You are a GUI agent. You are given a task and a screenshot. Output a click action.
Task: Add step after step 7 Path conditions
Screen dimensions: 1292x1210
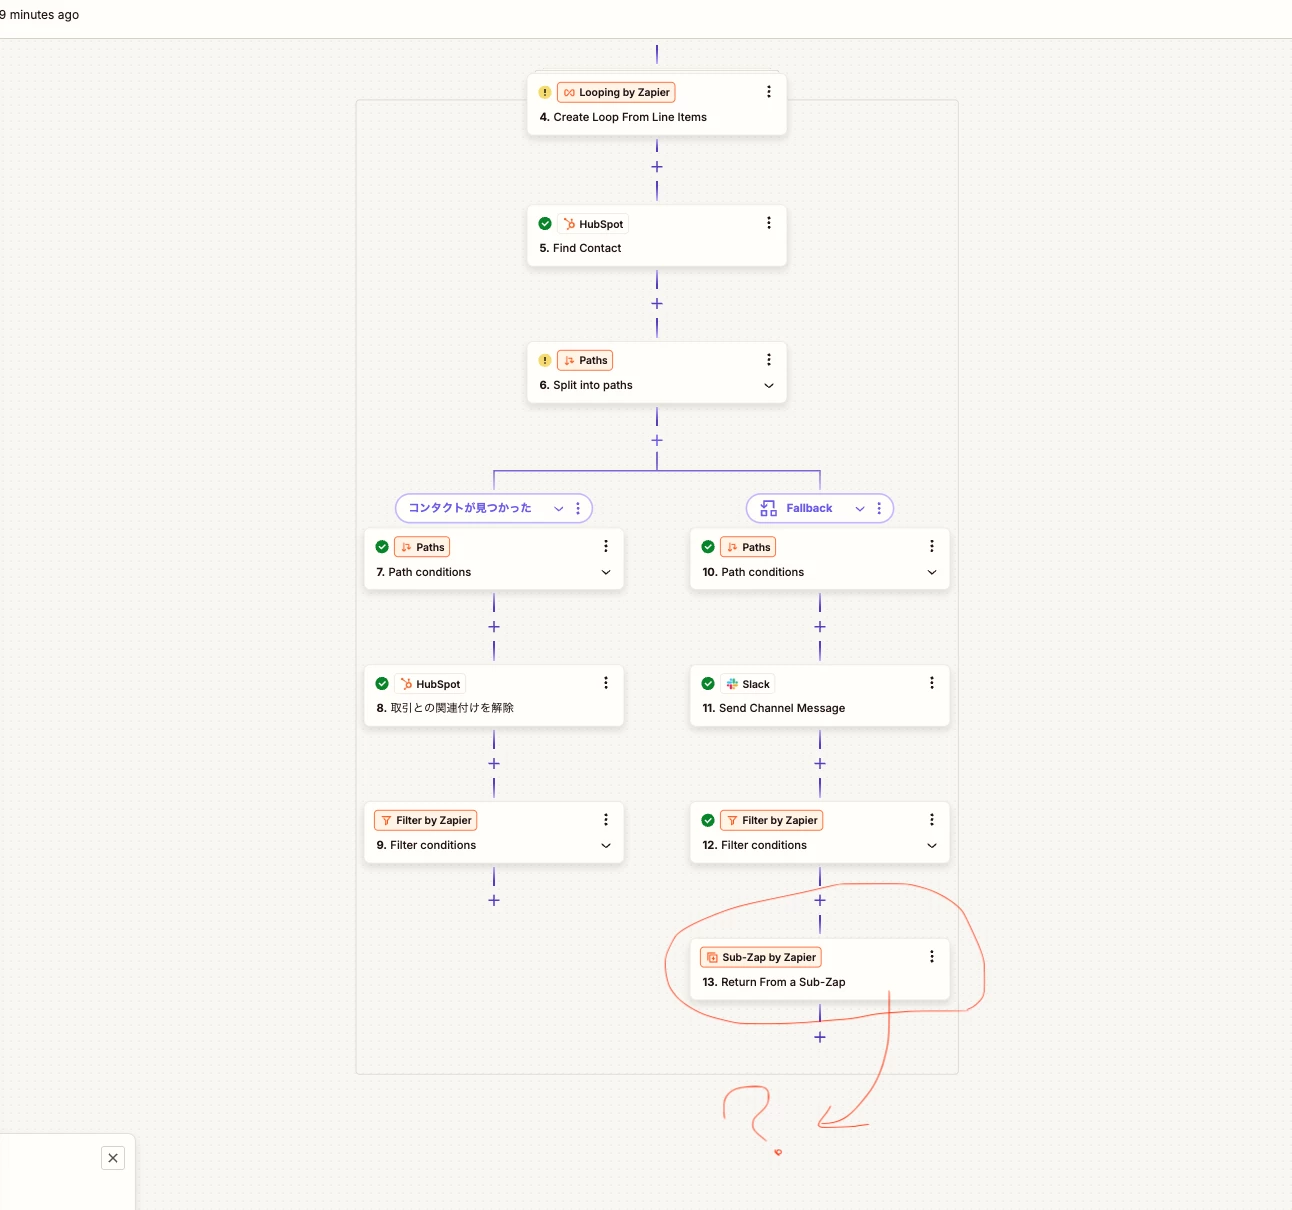494,627
